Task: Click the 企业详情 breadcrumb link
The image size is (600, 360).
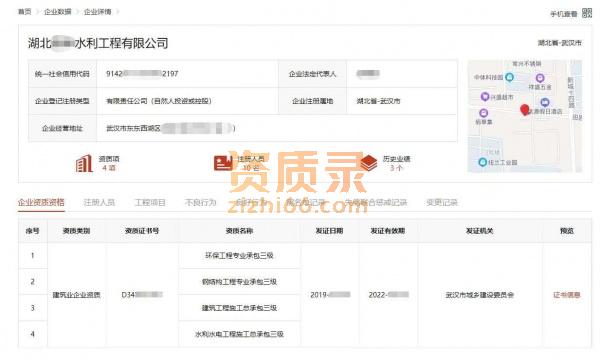Action: pos(98,12)
